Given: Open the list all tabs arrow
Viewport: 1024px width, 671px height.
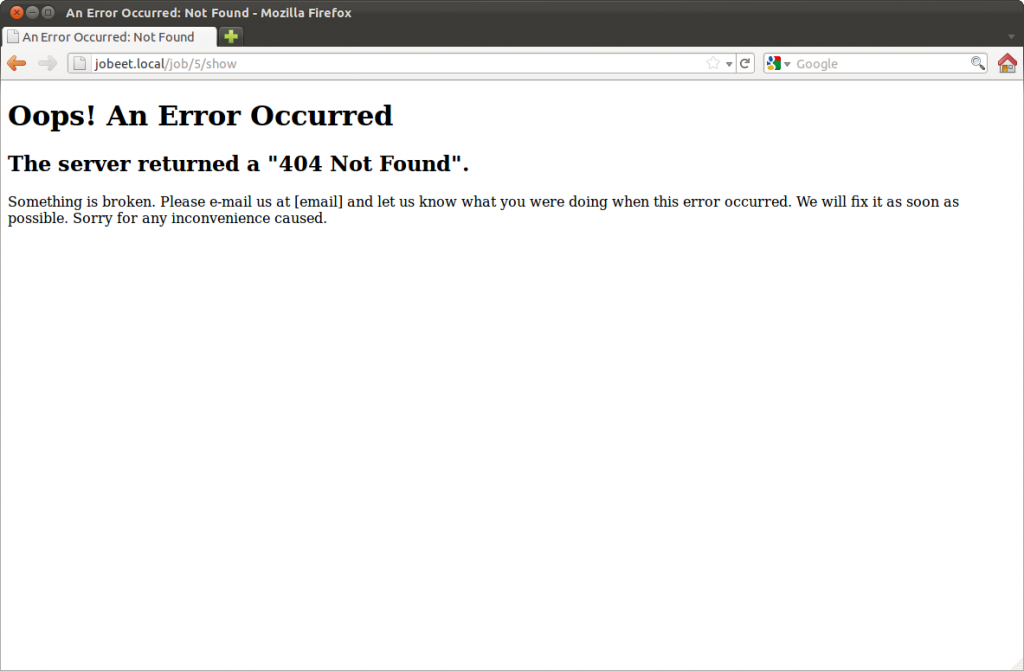Looking at the screenshot, I should [1011, 37].
